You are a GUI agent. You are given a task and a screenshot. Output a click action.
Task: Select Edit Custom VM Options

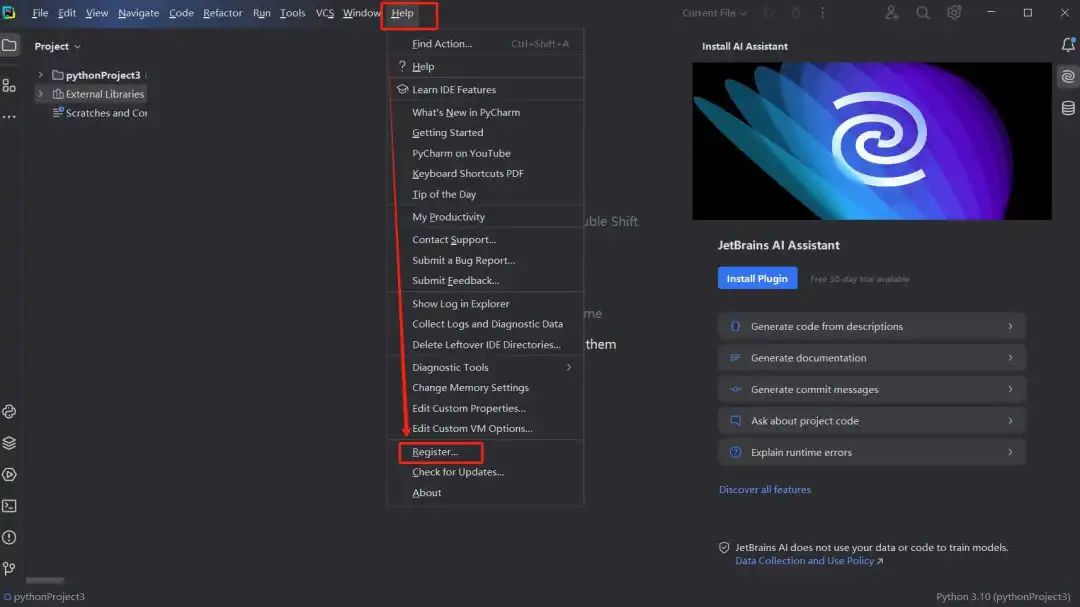point(486,429)
